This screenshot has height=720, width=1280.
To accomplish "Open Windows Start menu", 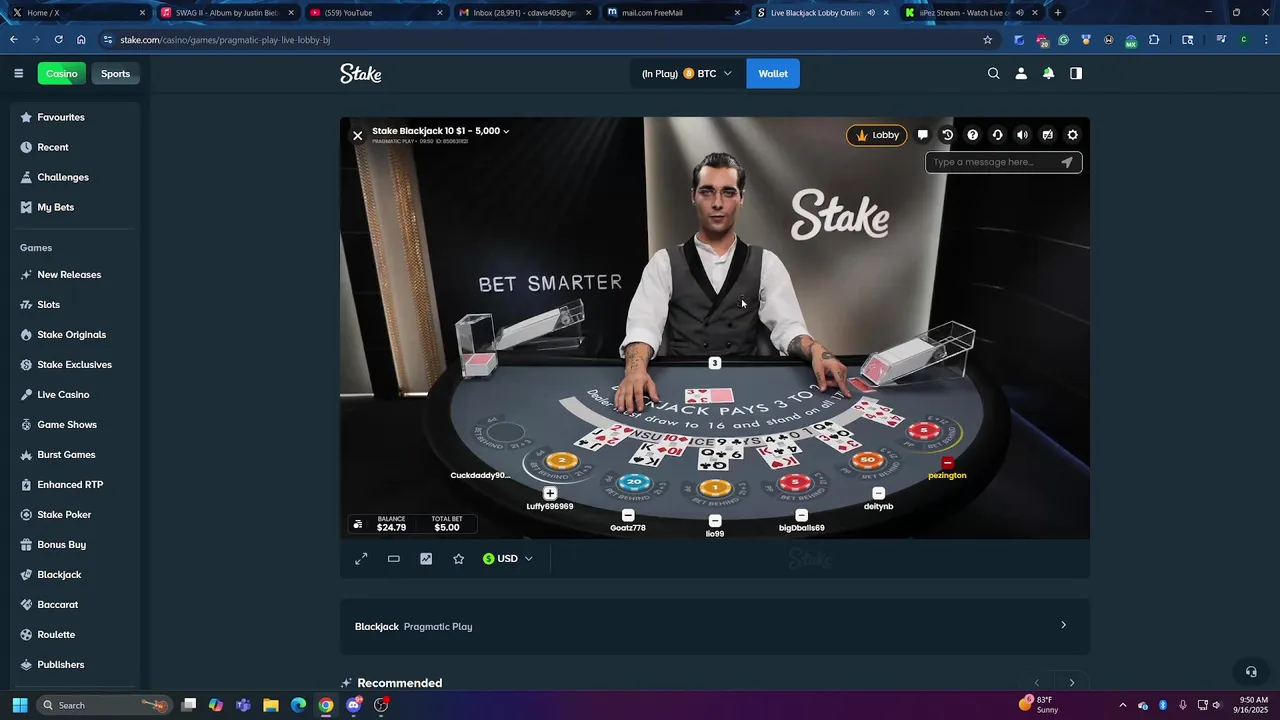I will pyautogui.click(x=19, y=705).
